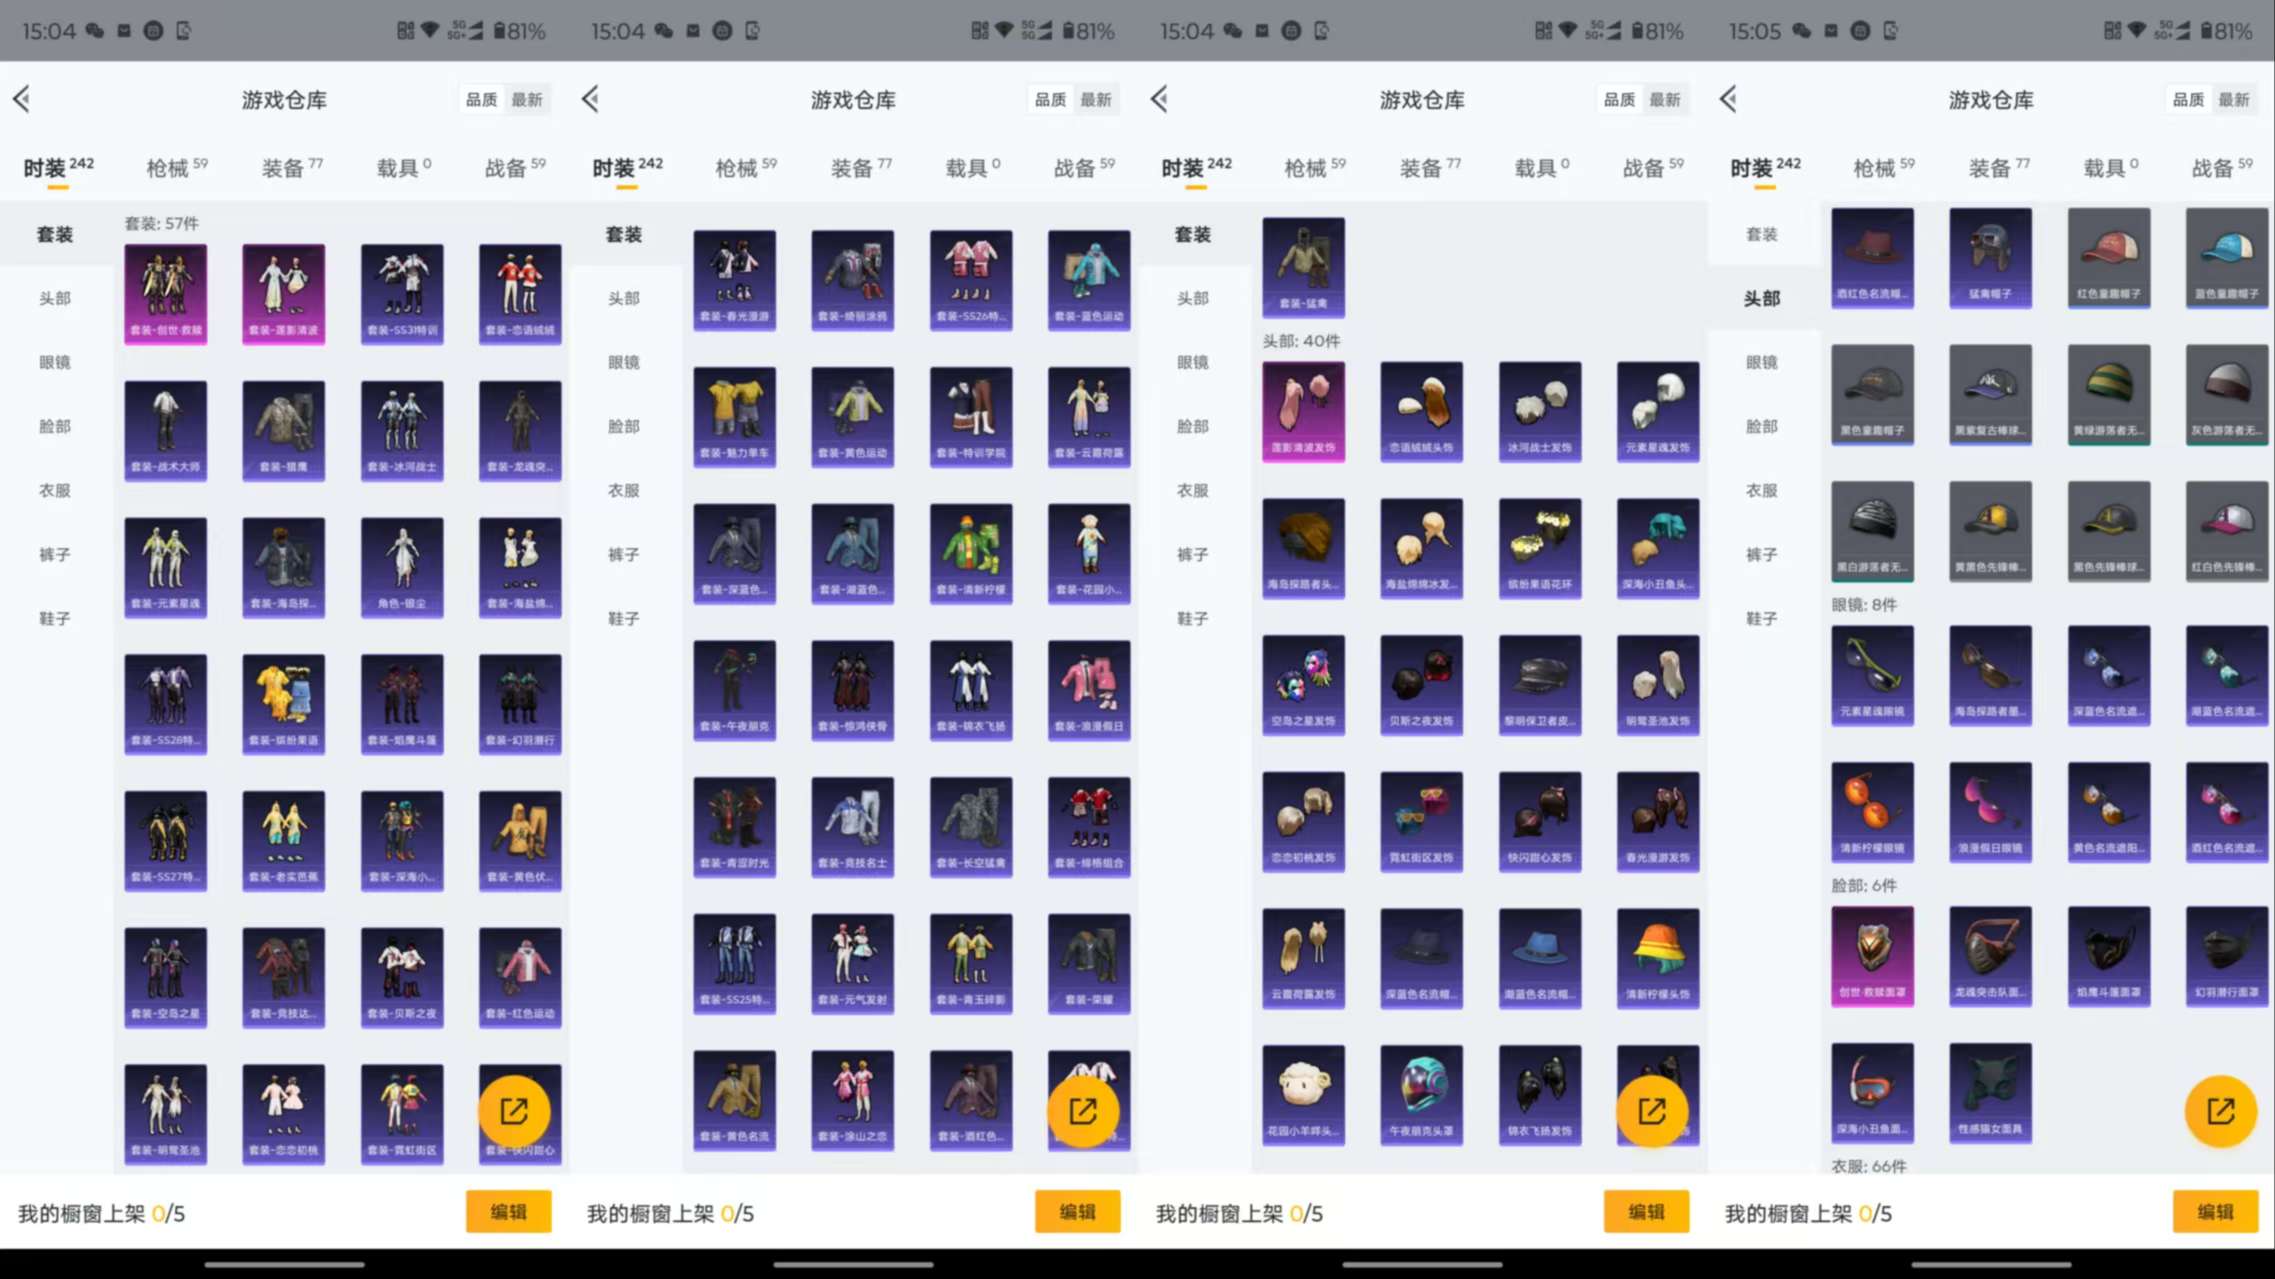This screenshot has height=1279, width=2275.
Task: Select the 花园小羊咩头饰 sheep headwear icon
Action: click(1303, 1093)
